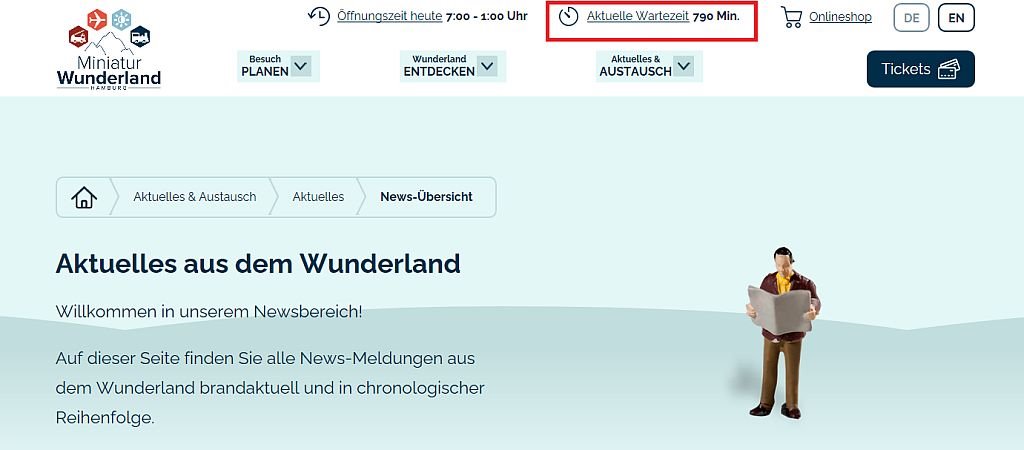1024x450 pixels.
Task: Click the ticket icon in Tickets button
Action: 949,69
